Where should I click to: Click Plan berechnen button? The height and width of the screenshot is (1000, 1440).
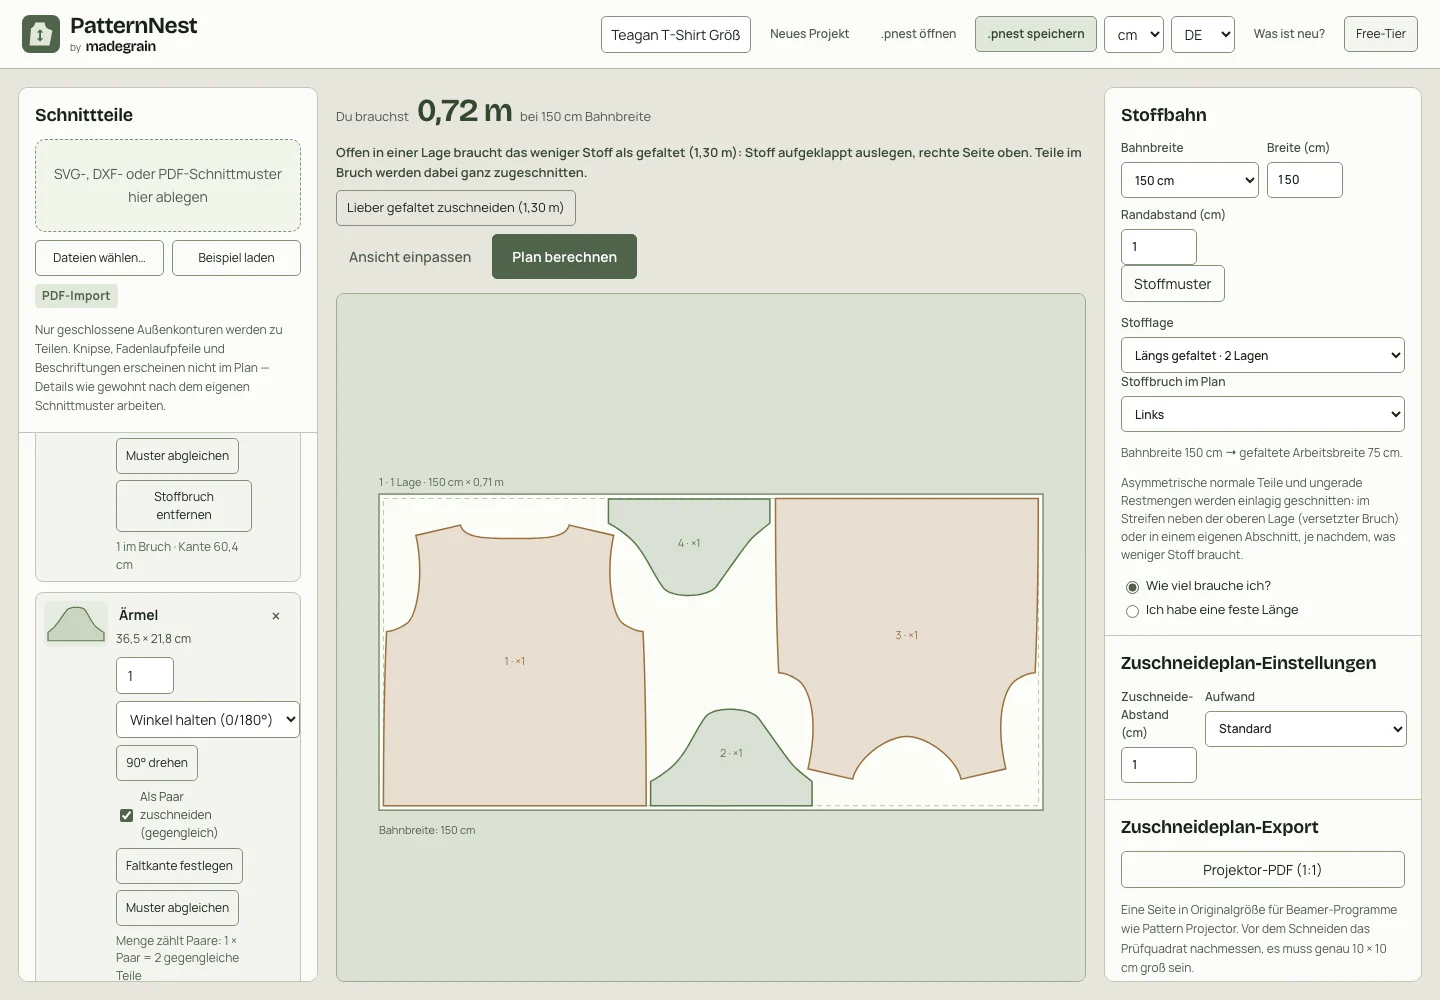(x=564, y=257)
